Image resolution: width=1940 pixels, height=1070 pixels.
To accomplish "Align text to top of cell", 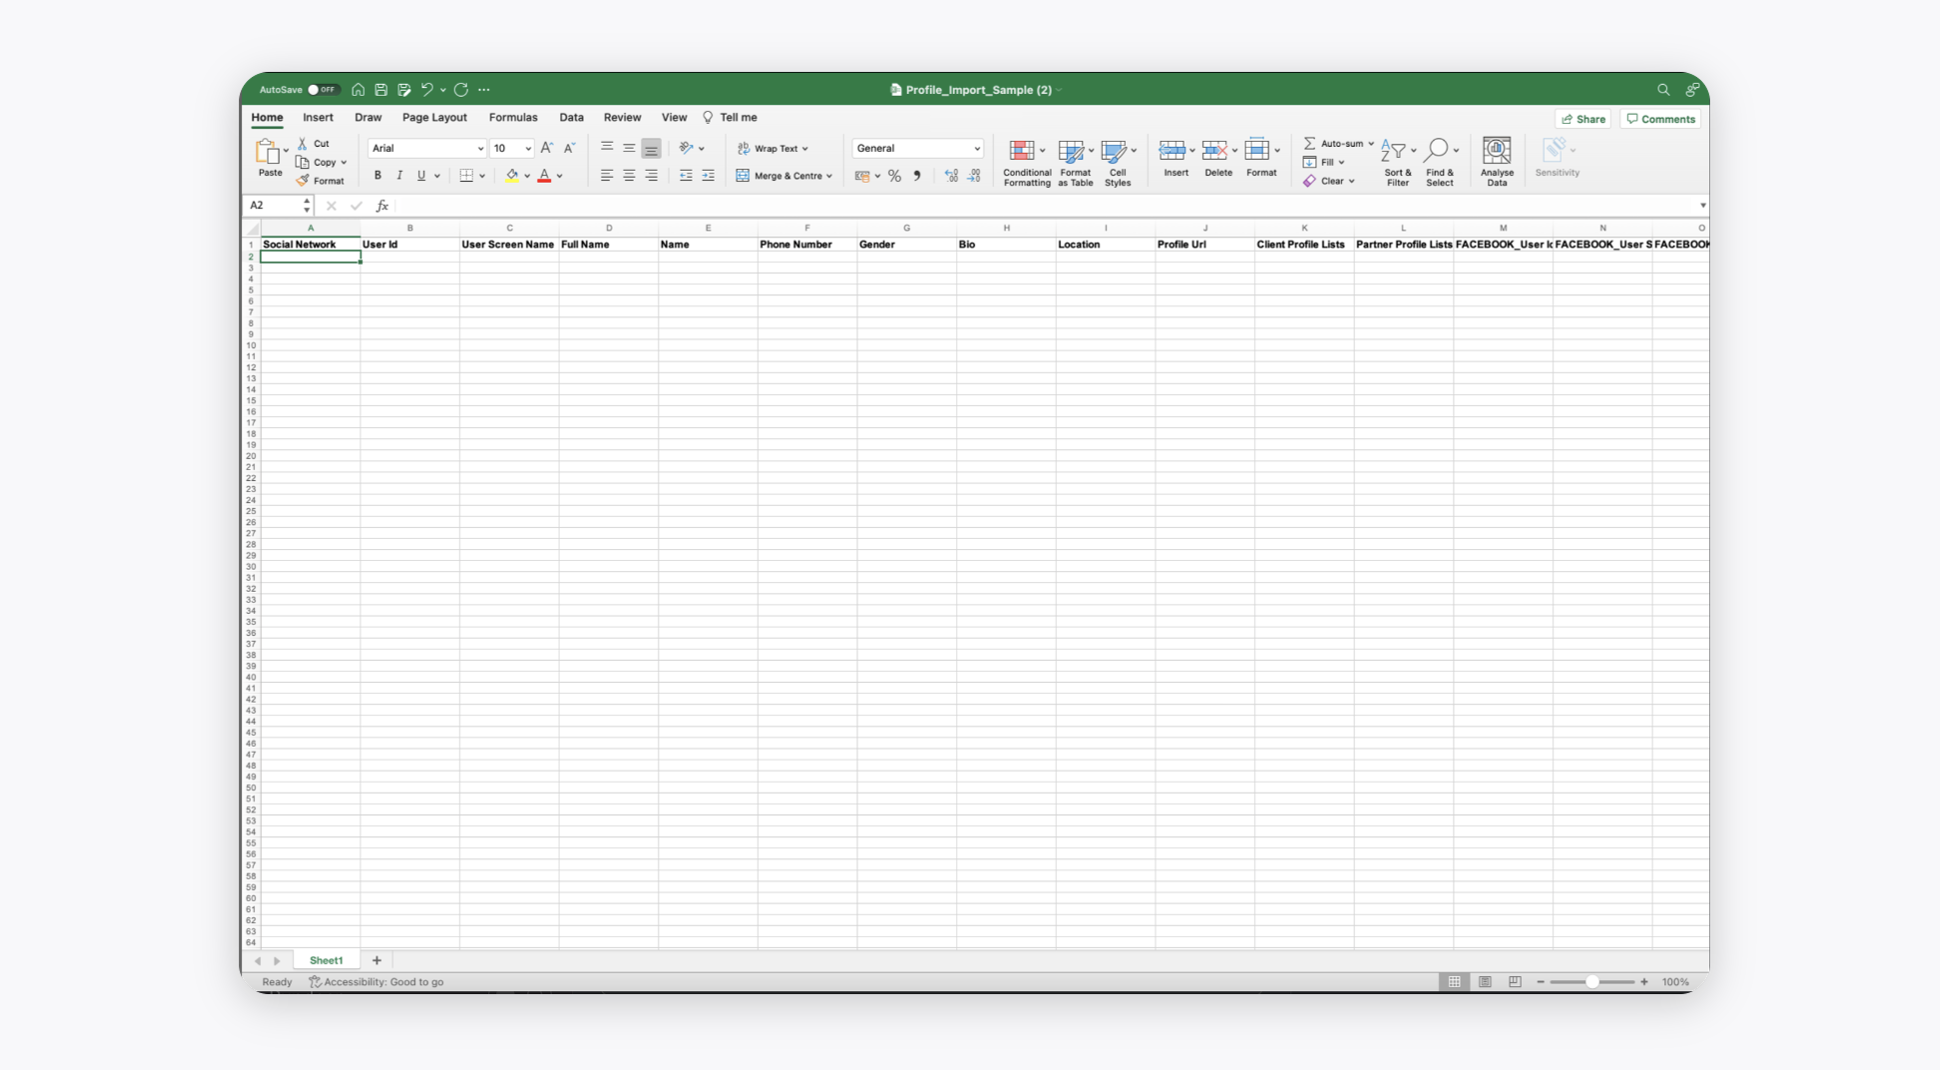I will pyautogui.click(x=607, y=148).
